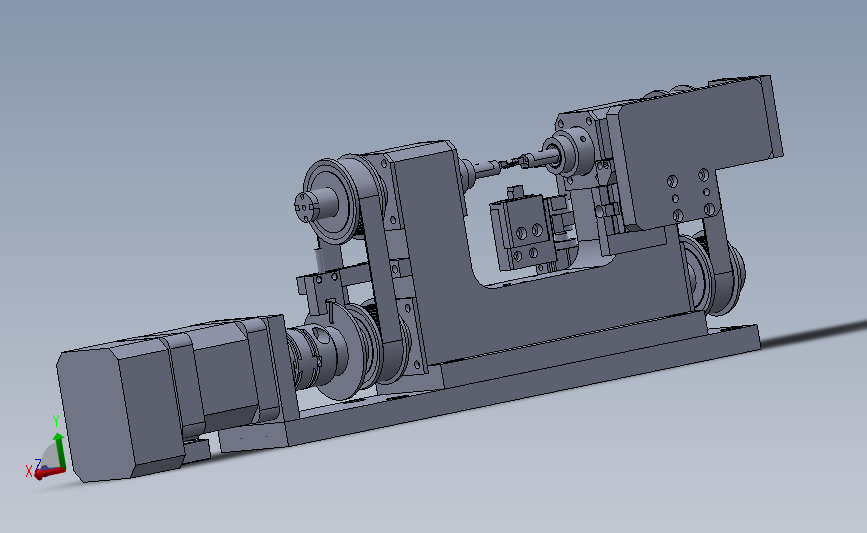Click the green Y axis of the orientation triad
The image size is (867, 533).
pos(59,451)
